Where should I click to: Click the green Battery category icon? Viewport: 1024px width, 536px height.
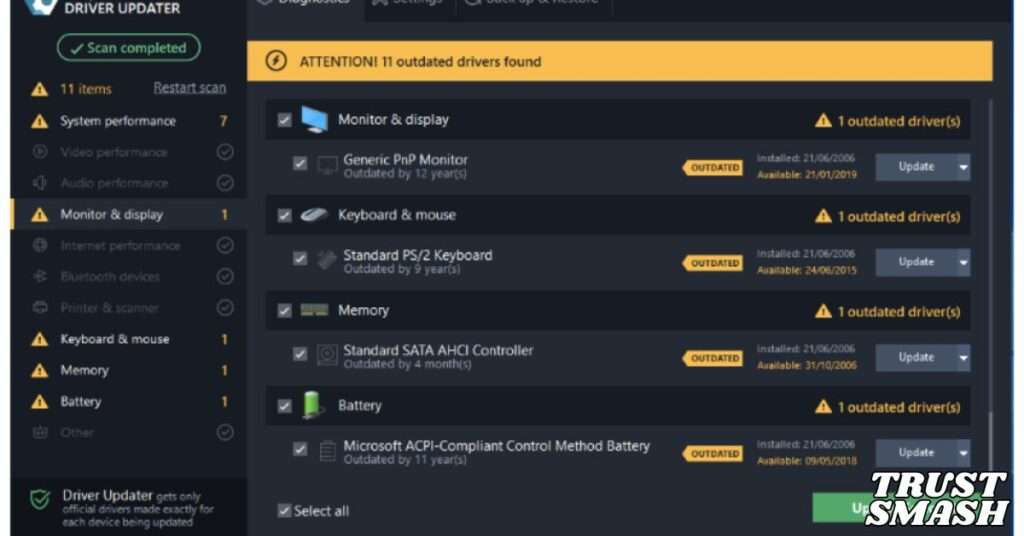(314, 406)
